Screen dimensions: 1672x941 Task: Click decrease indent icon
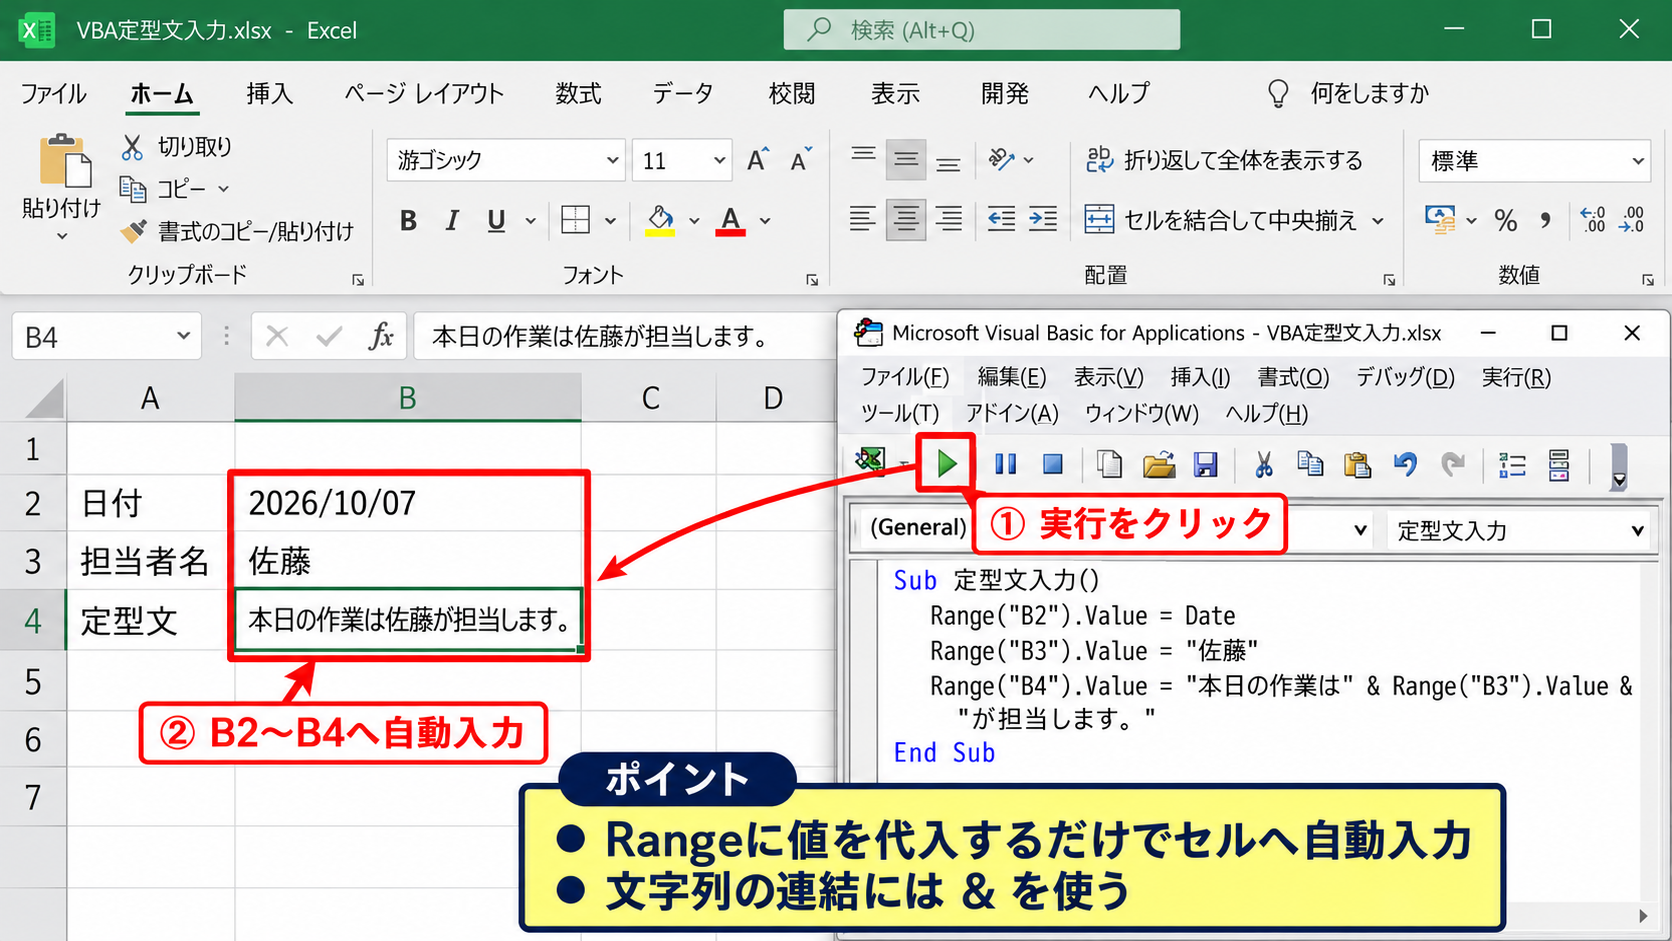1001,219
